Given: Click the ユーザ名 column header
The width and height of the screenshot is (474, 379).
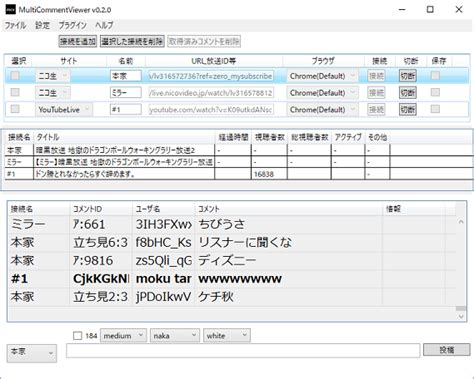Looking at the screenshot, I should tap(163, 209).
